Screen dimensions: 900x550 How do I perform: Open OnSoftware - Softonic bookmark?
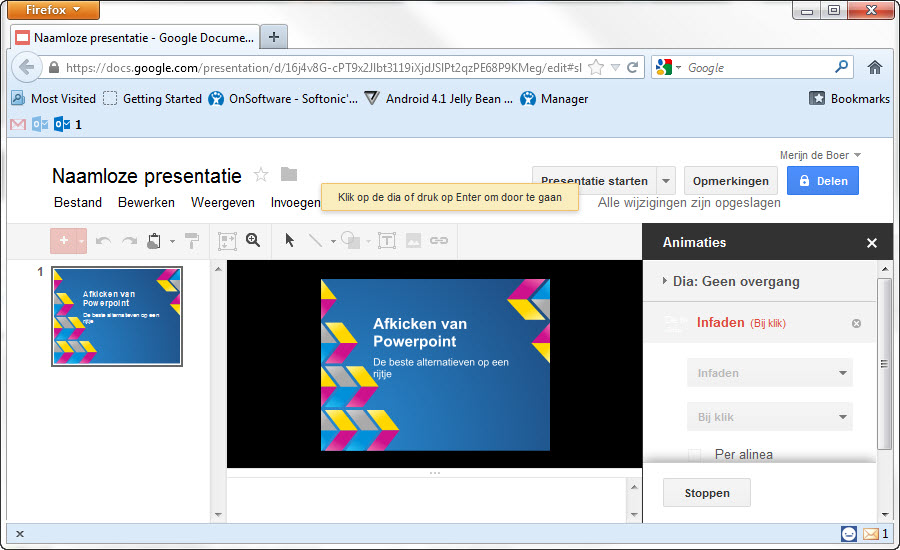(283, 99)
